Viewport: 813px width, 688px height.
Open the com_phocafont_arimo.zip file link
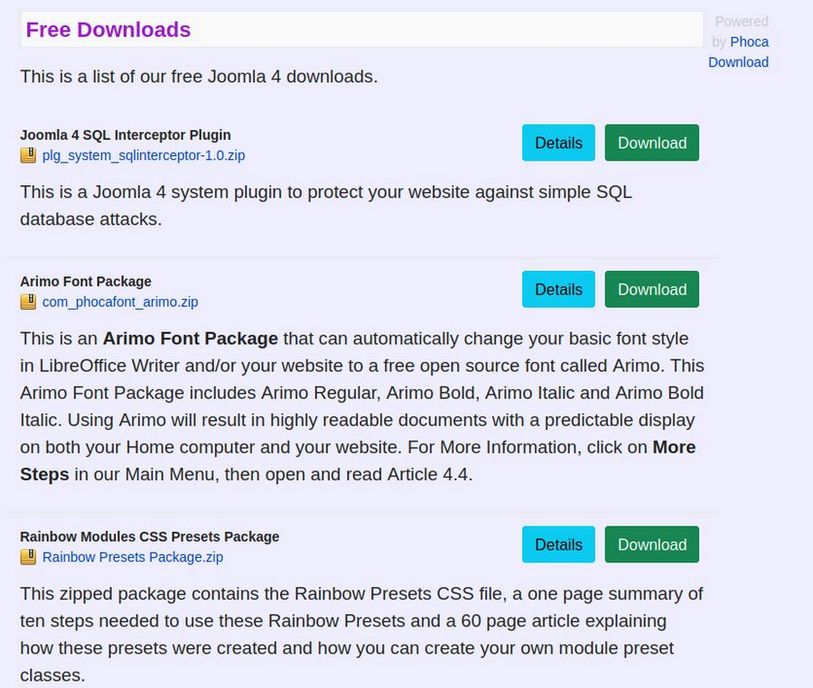tap(120, 302)
